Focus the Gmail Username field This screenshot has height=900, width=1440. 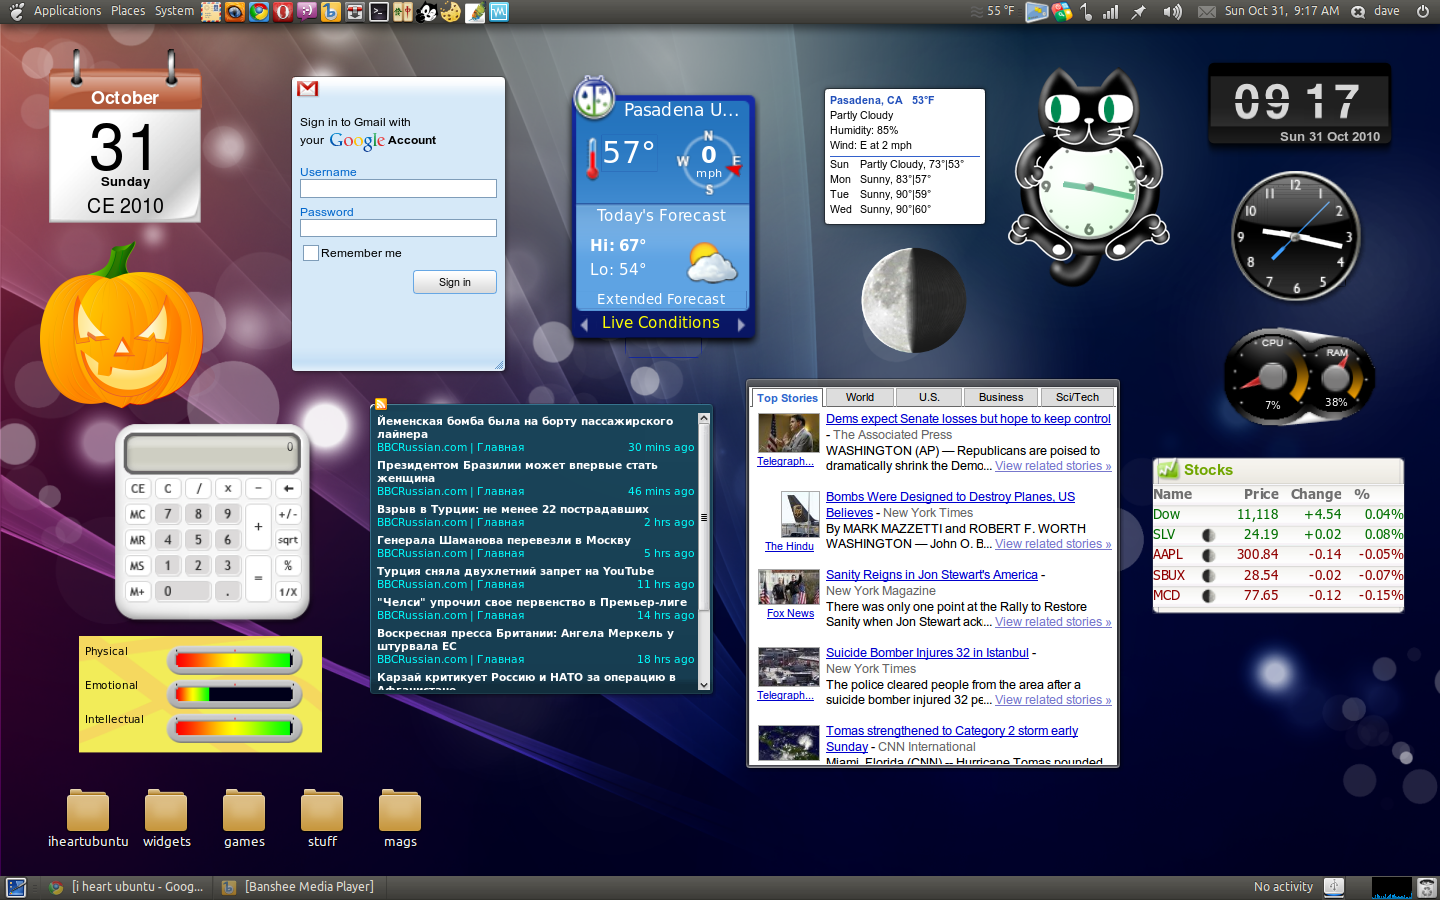coord(398,188)
